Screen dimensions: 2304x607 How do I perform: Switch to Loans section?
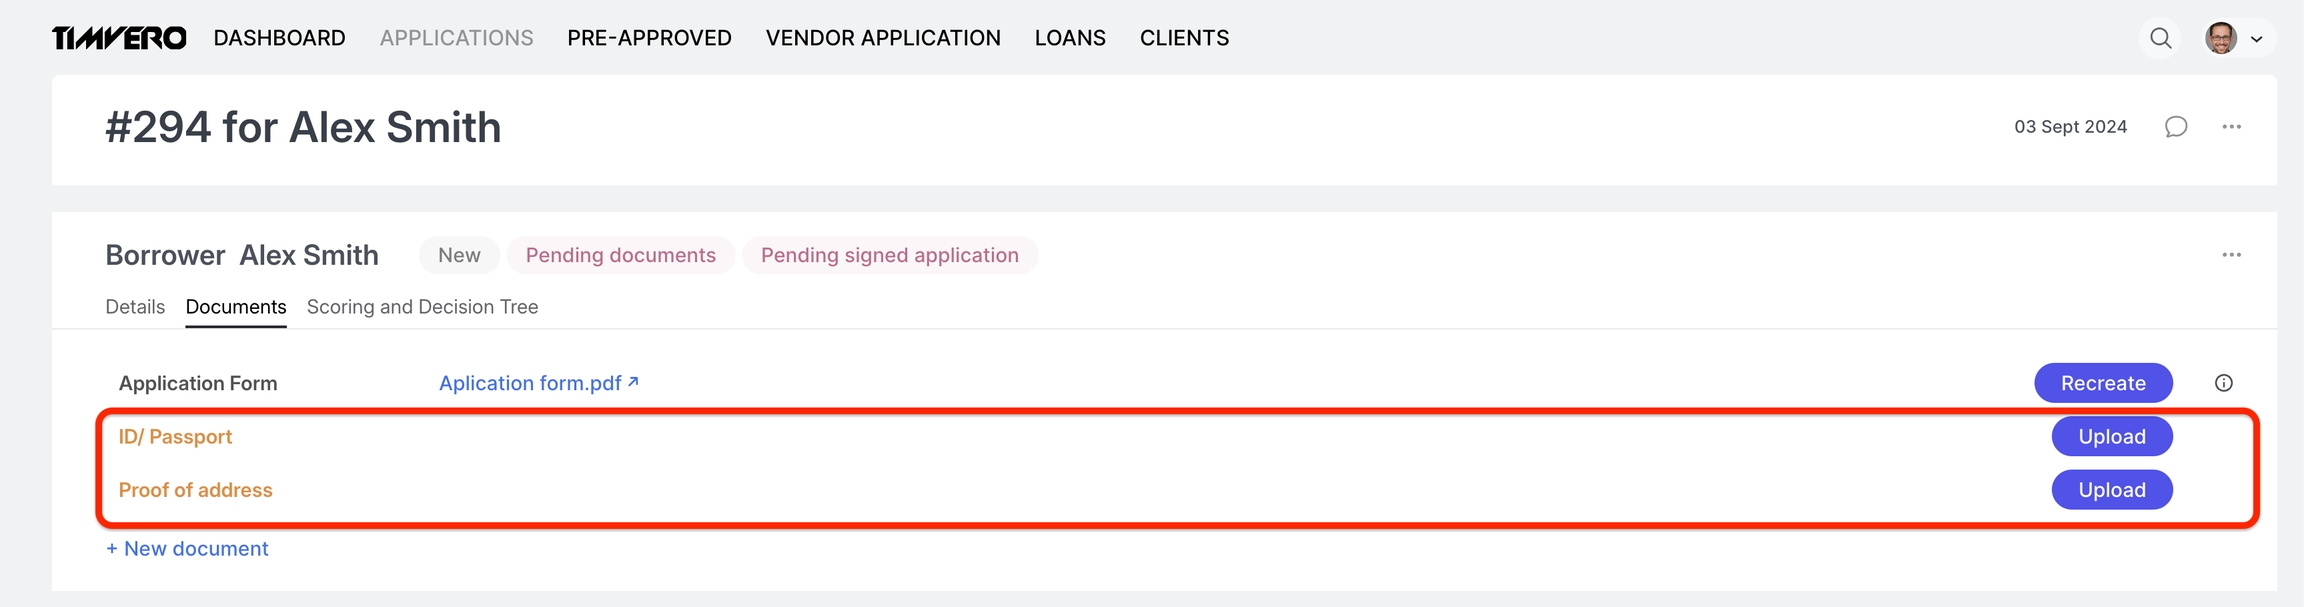[1070, 38]
